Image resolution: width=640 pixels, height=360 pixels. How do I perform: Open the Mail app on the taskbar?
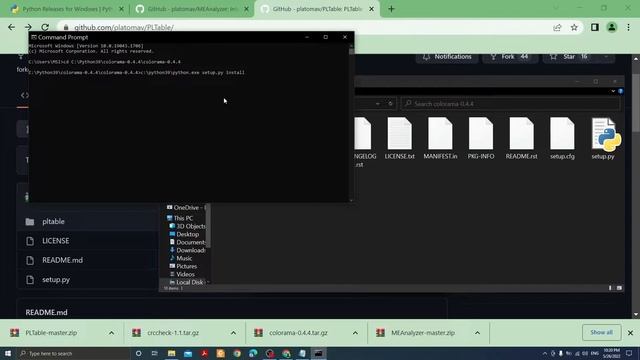point(188,353)
